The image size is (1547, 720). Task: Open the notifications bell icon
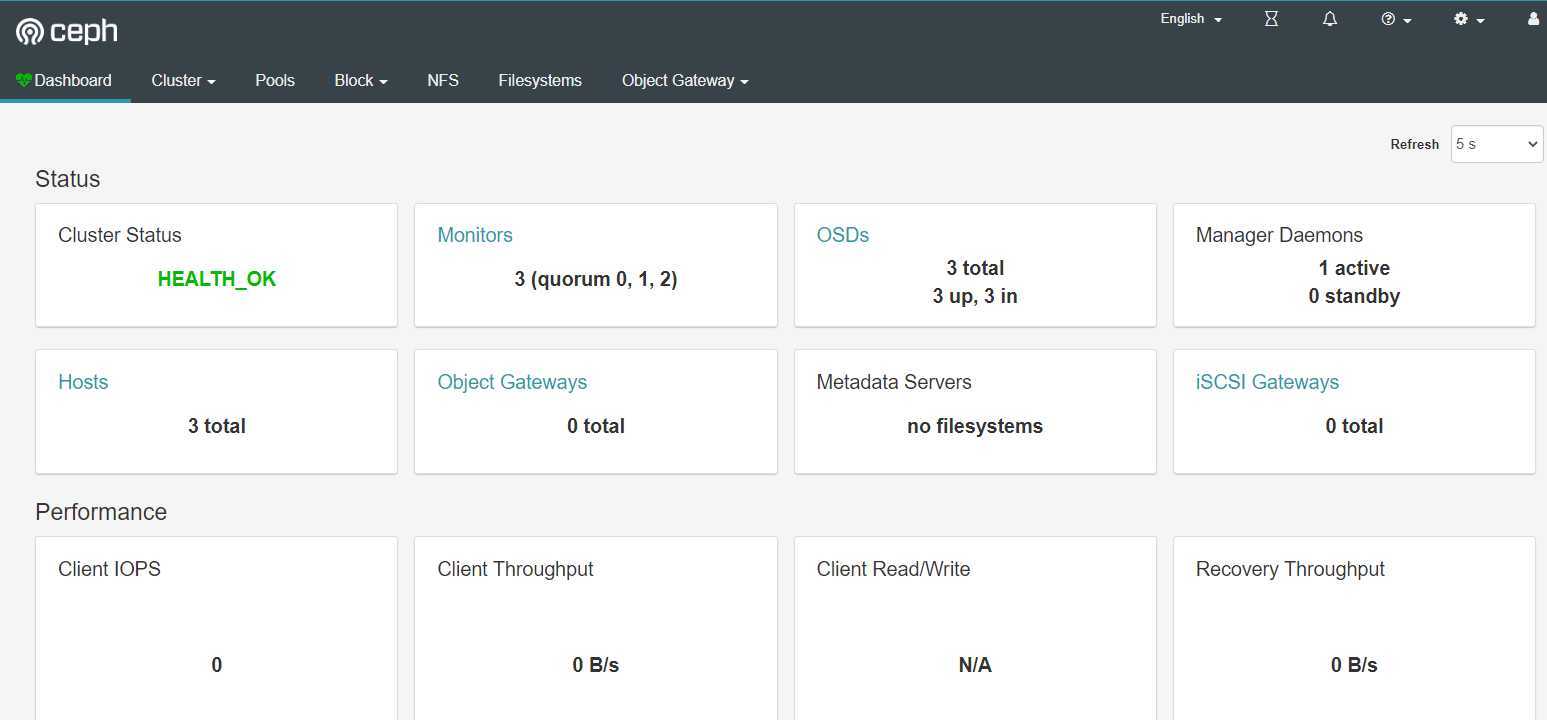(1330, 19)
